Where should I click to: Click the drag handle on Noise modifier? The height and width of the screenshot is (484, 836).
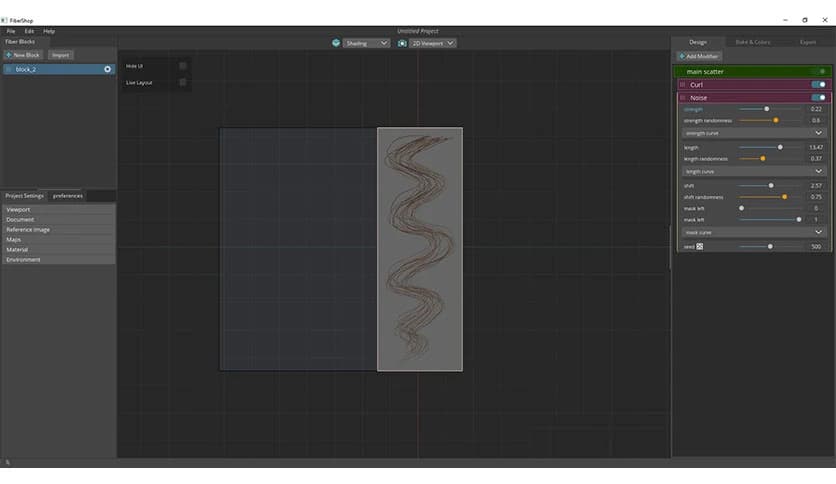coord(682,98)
